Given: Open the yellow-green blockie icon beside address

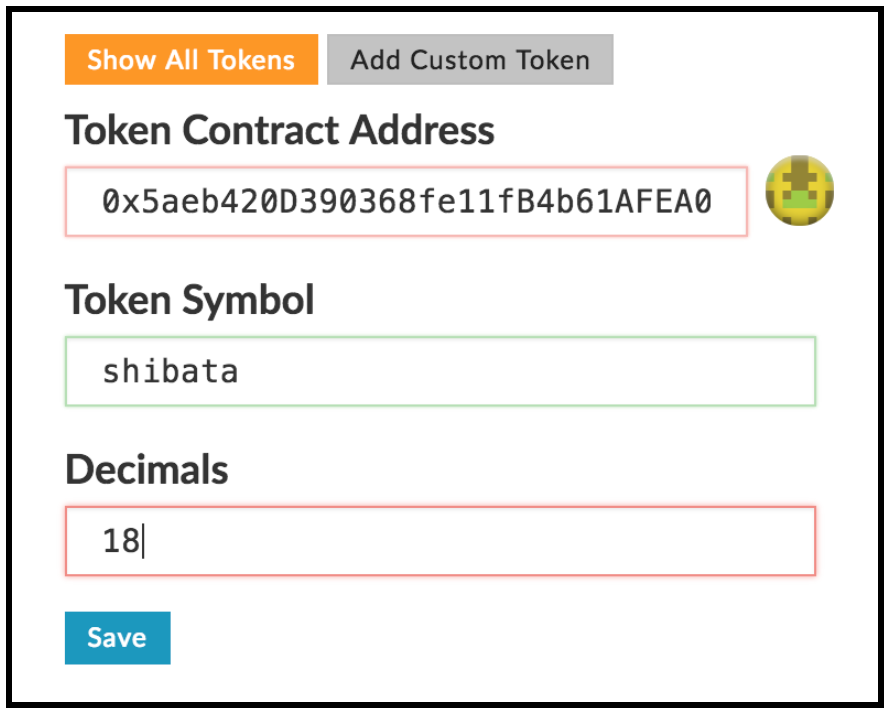Looking at the screenshot, I should (x=800, y=190).
